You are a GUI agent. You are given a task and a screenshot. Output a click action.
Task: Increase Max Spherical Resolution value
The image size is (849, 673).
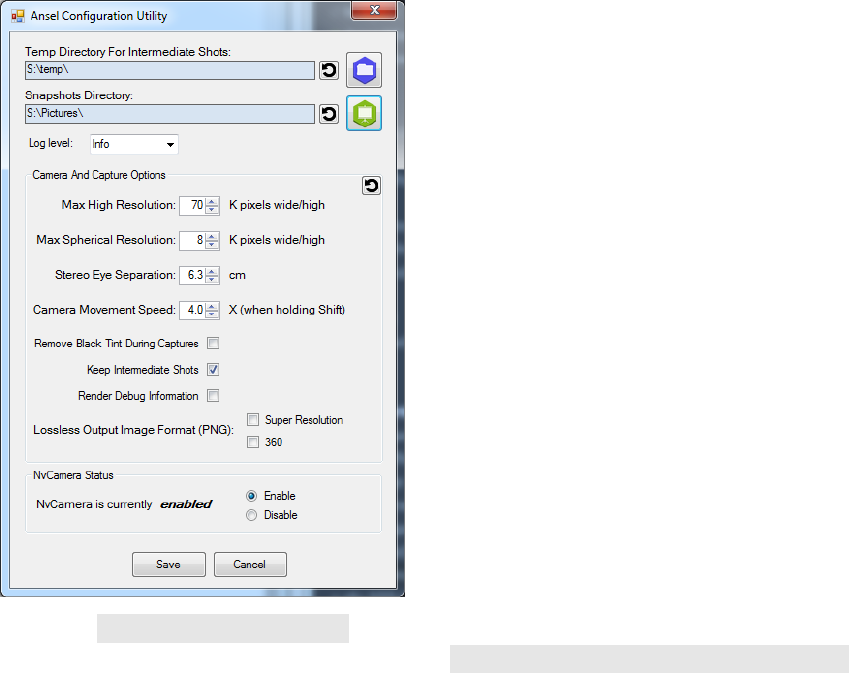pyautogui.click(x=212, y=237)
